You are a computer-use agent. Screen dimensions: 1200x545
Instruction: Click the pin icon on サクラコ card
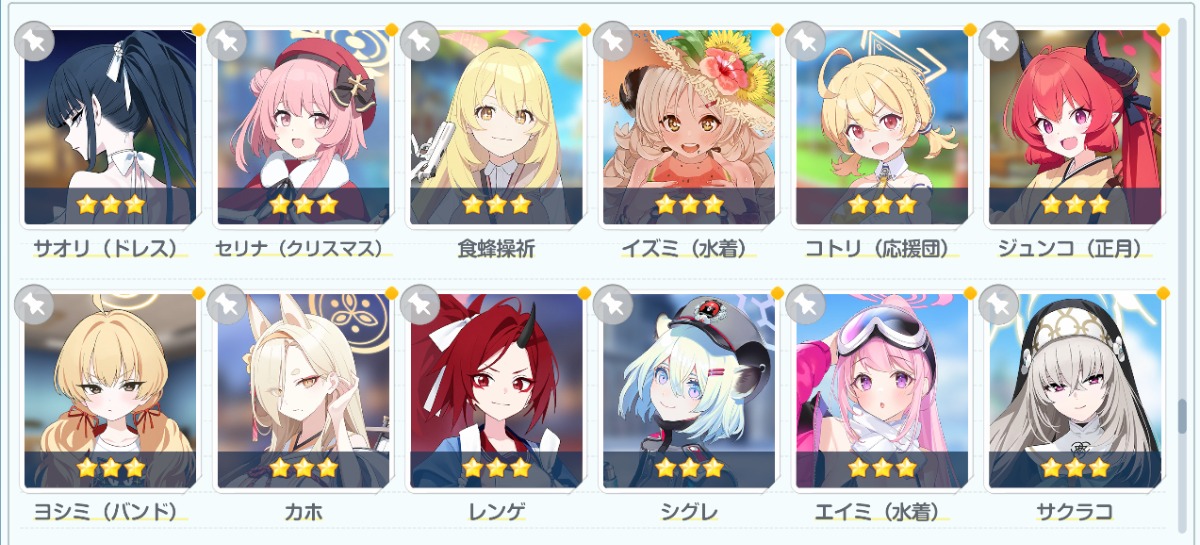(x=998, y=304)
